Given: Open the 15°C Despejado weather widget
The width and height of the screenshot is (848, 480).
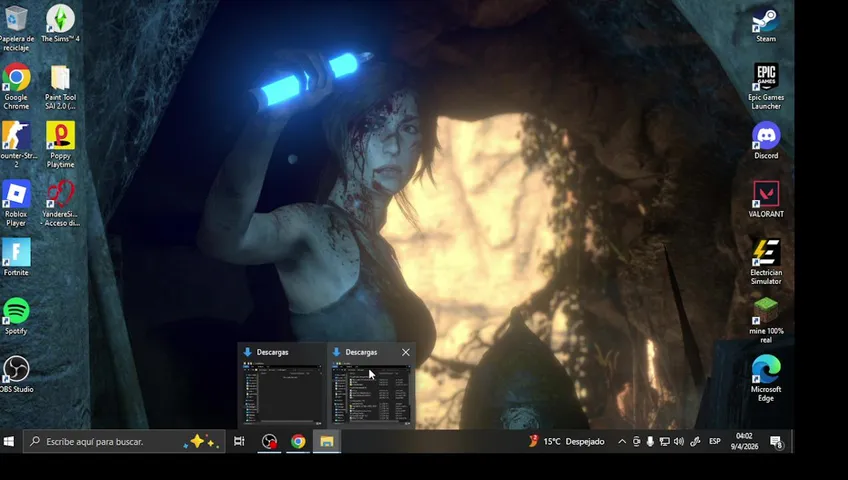Looking at the screenshot, I should tap(567, 442).
